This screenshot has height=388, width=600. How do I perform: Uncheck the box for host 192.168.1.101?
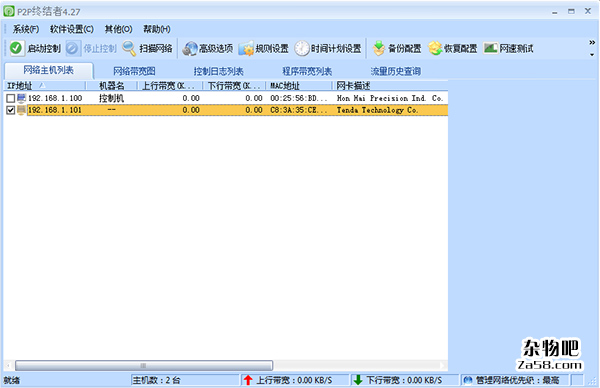pos(10,111)
